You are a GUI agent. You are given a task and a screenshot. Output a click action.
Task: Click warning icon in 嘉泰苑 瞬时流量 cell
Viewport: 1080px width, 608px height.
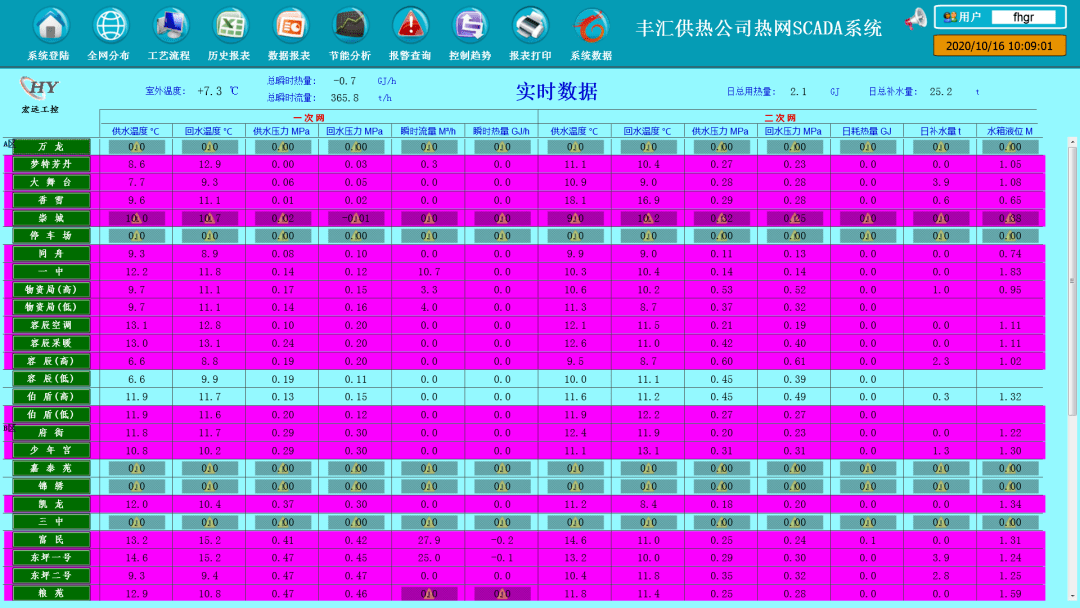(x=428, y=468)
